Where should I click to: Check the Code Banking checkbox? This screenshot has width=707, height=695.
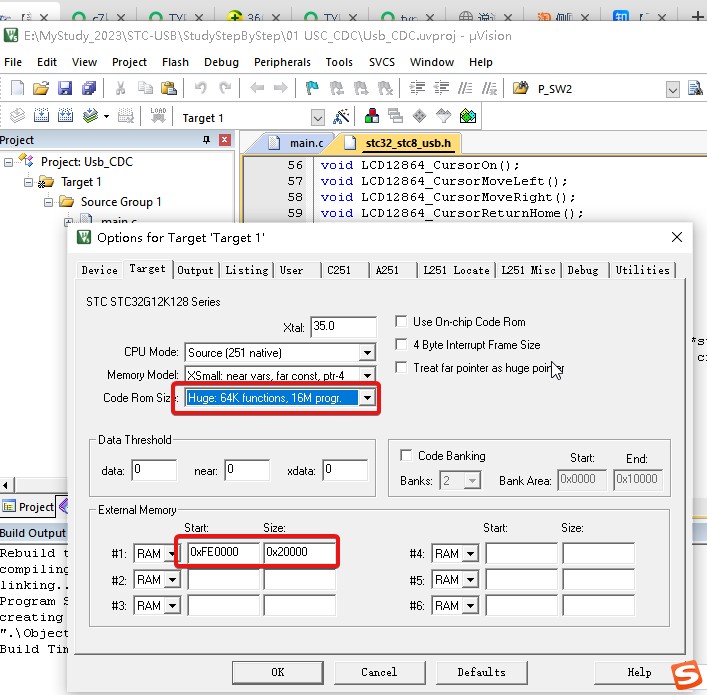(x=407, y=456)
